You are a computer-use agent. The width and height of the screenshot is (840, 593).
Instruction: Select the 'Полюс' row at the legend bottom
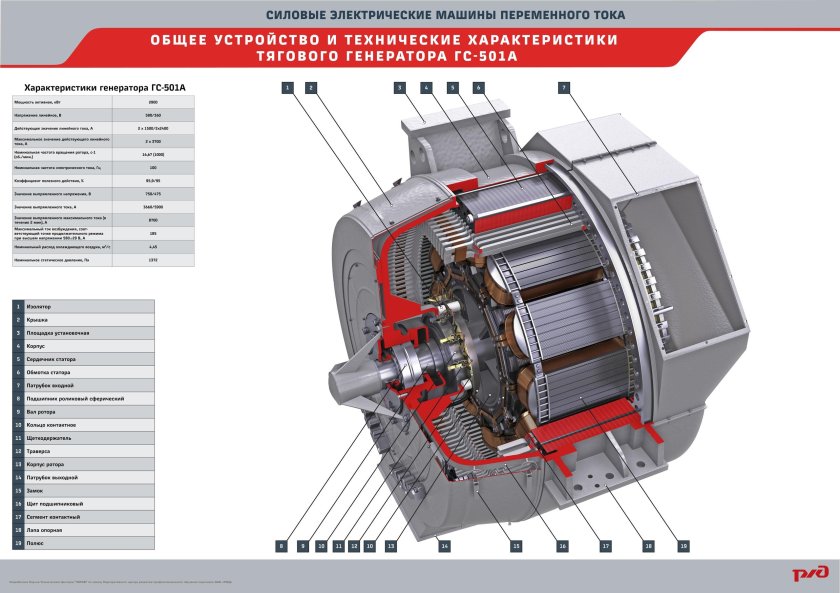84,543
